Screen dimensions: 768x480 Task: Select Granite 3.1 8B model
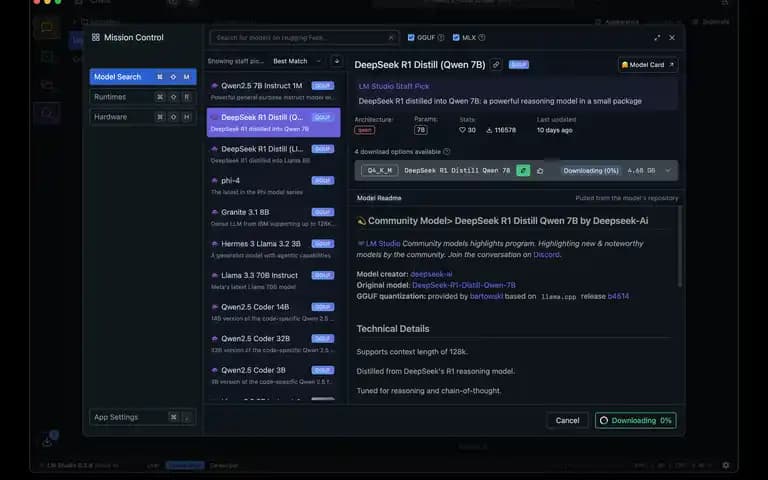point(273,217)
